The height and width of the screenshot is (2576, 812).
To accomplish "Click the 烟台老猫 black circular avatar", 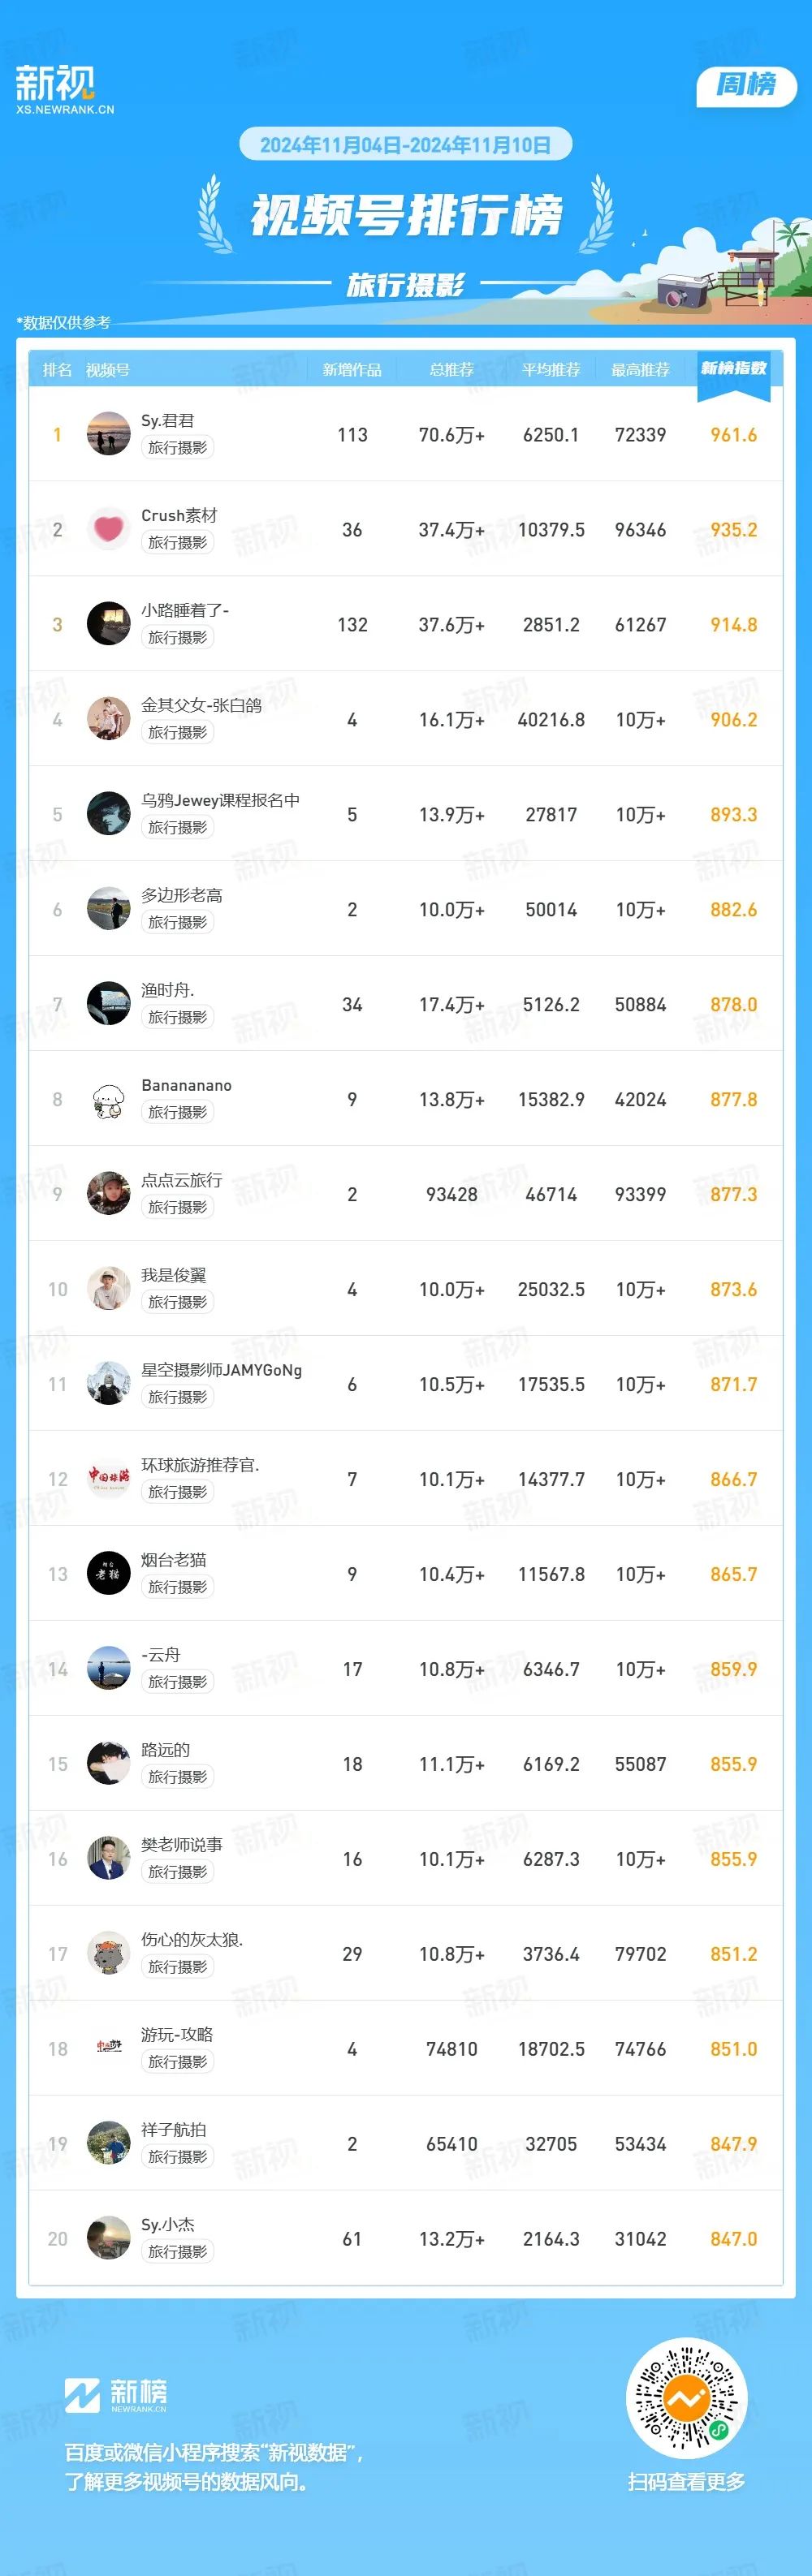I will point(108,1574).
